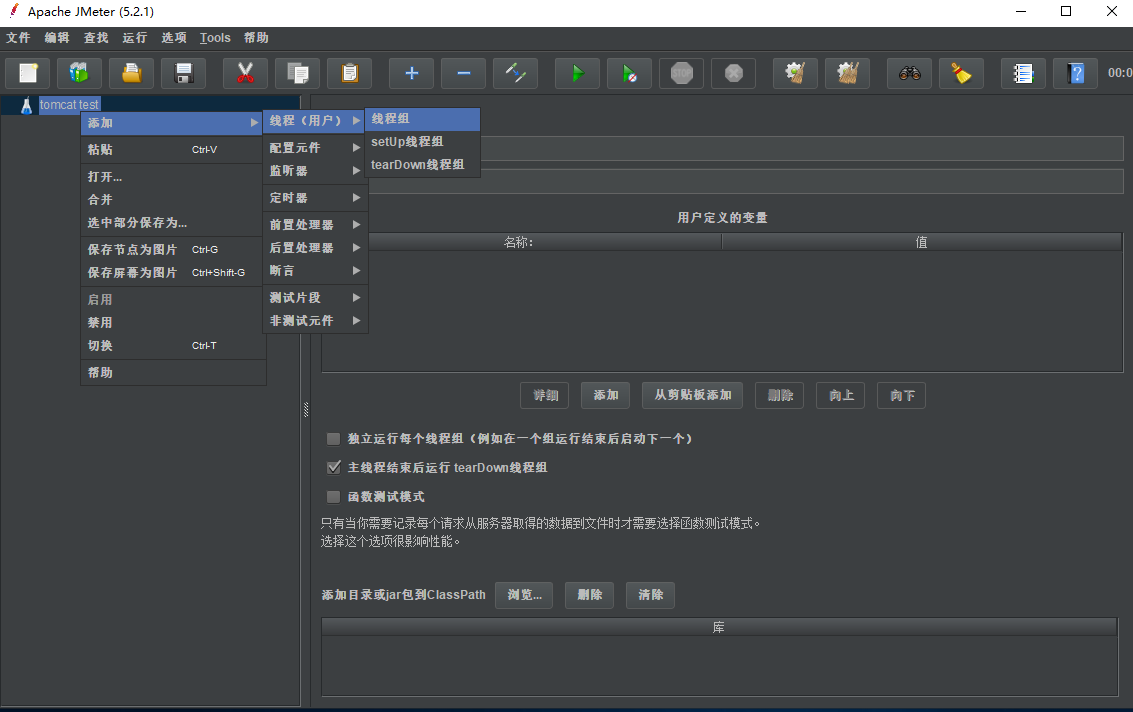Click the Templates icon in the toolbar
Screen dimensions: 1133x712
coord(79,72)
